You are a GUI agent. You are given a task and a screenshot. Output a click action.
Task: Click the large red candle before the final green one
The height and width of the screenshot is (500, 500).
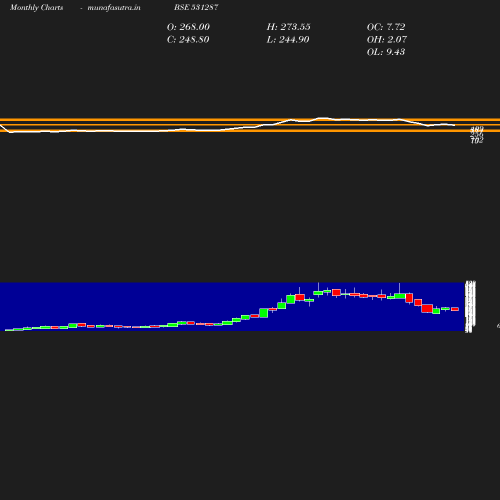pyautogui.click(x=427, y=308)
